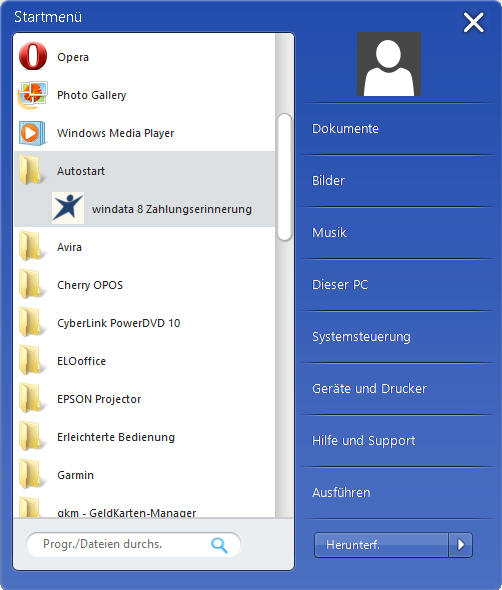The width and height of the screenshot is (502, 590).
Task: Open 'windata 8 Zahlungserinnerung' entry text
Action: 172,209
